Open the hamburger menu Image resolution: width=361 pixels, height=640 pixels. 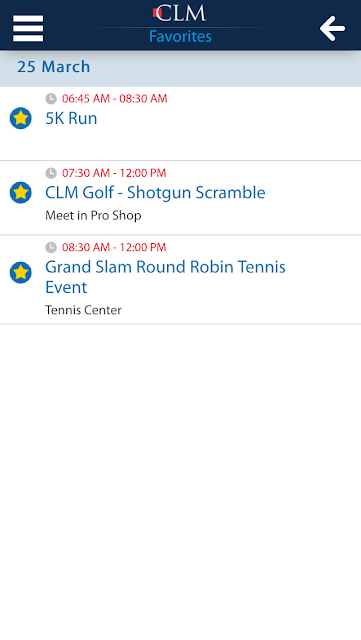28,28
